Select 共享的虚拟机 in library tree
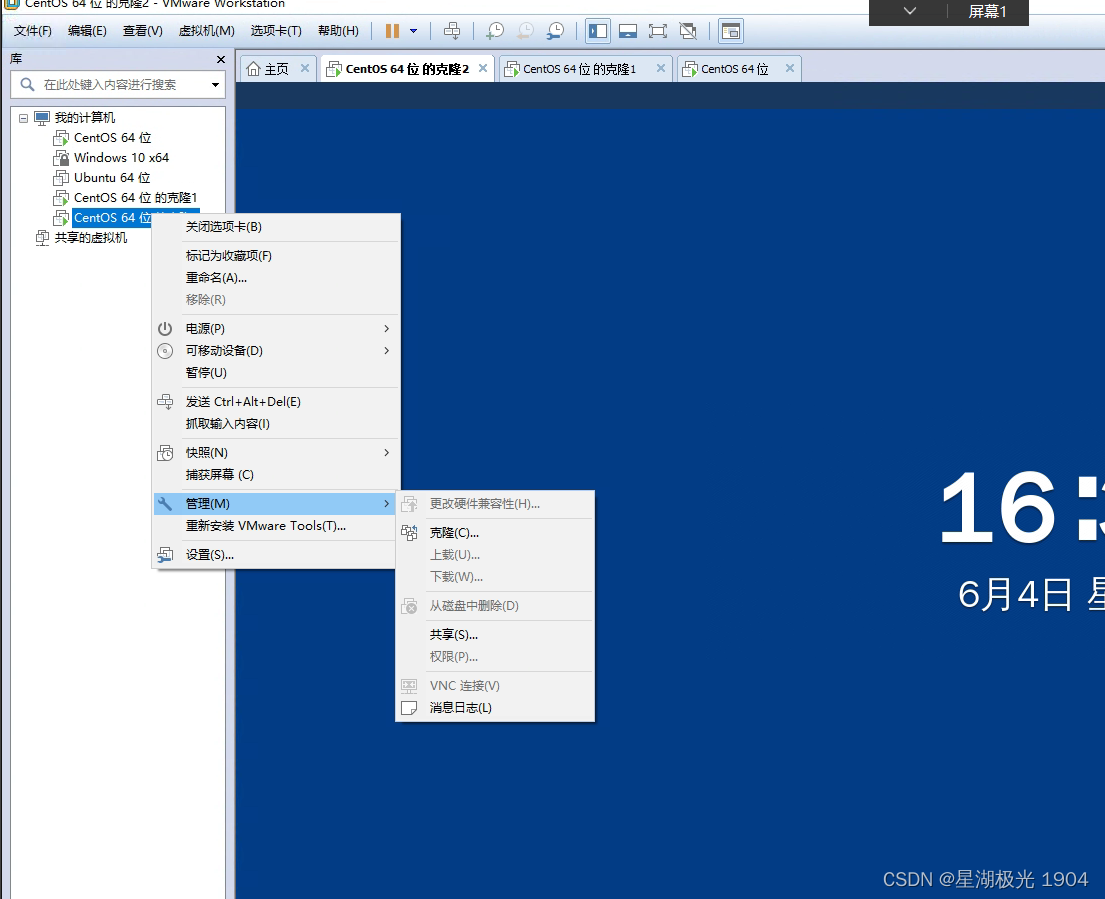Viewport: 1105px width, 899px height. point(91,238)
